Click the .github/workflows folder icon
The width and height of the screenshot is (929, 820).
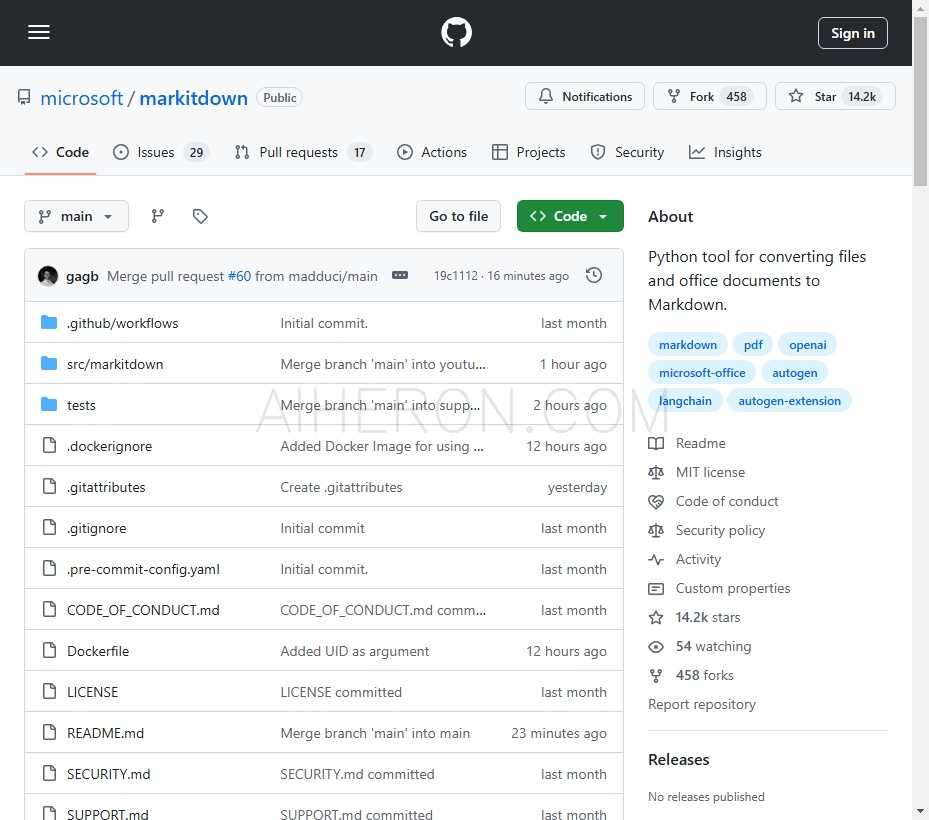tap(49, 322)
